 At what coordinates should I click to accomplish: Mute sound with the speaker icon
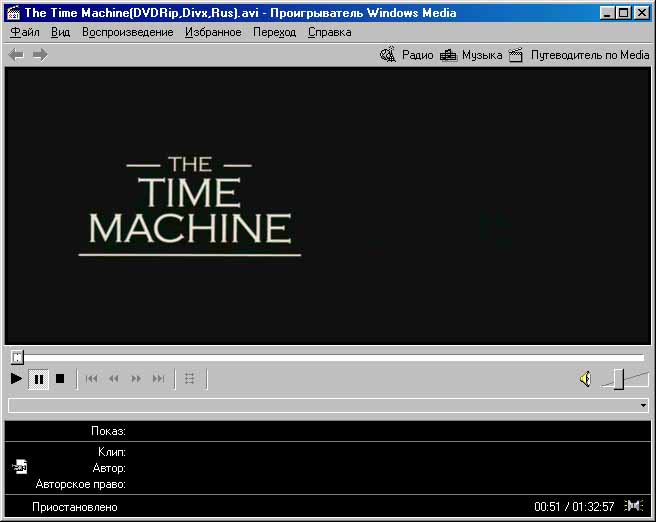pyautogui.click(x=585, y=379)
